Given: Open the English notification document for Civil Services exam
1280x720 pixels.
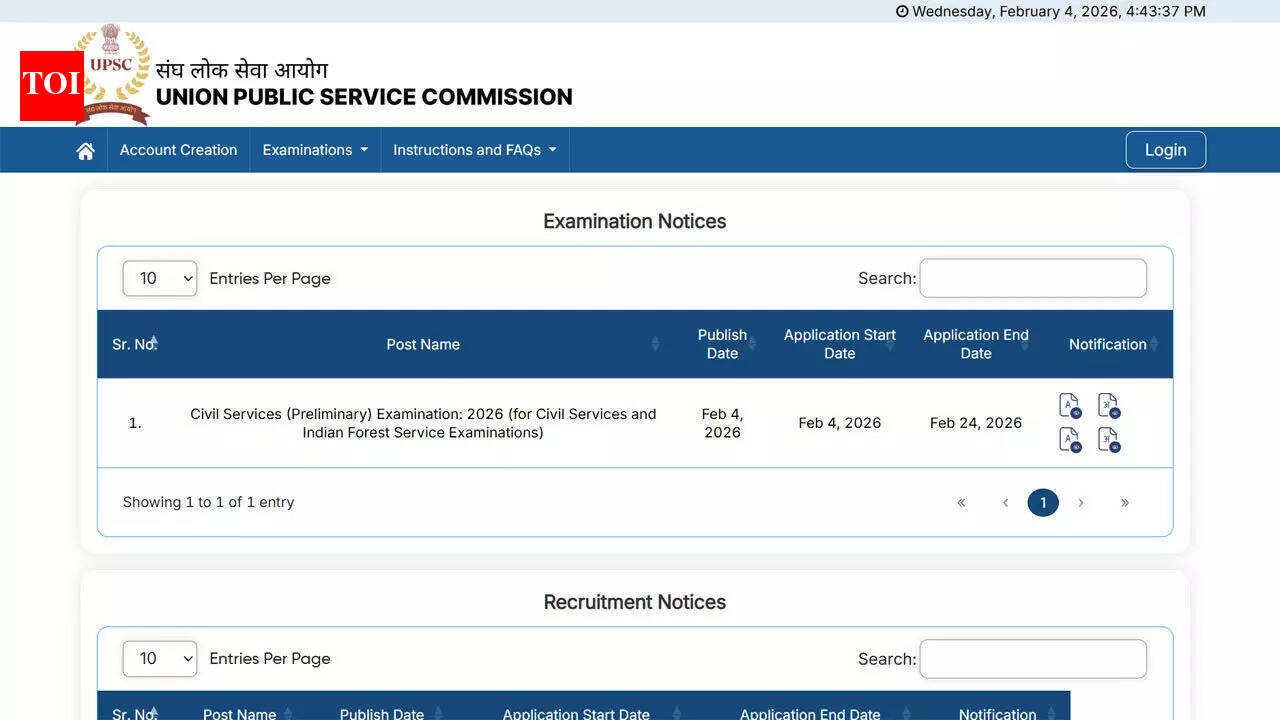Looking at the screenshot, I should pyautogui.click(x=1069, y=405).
